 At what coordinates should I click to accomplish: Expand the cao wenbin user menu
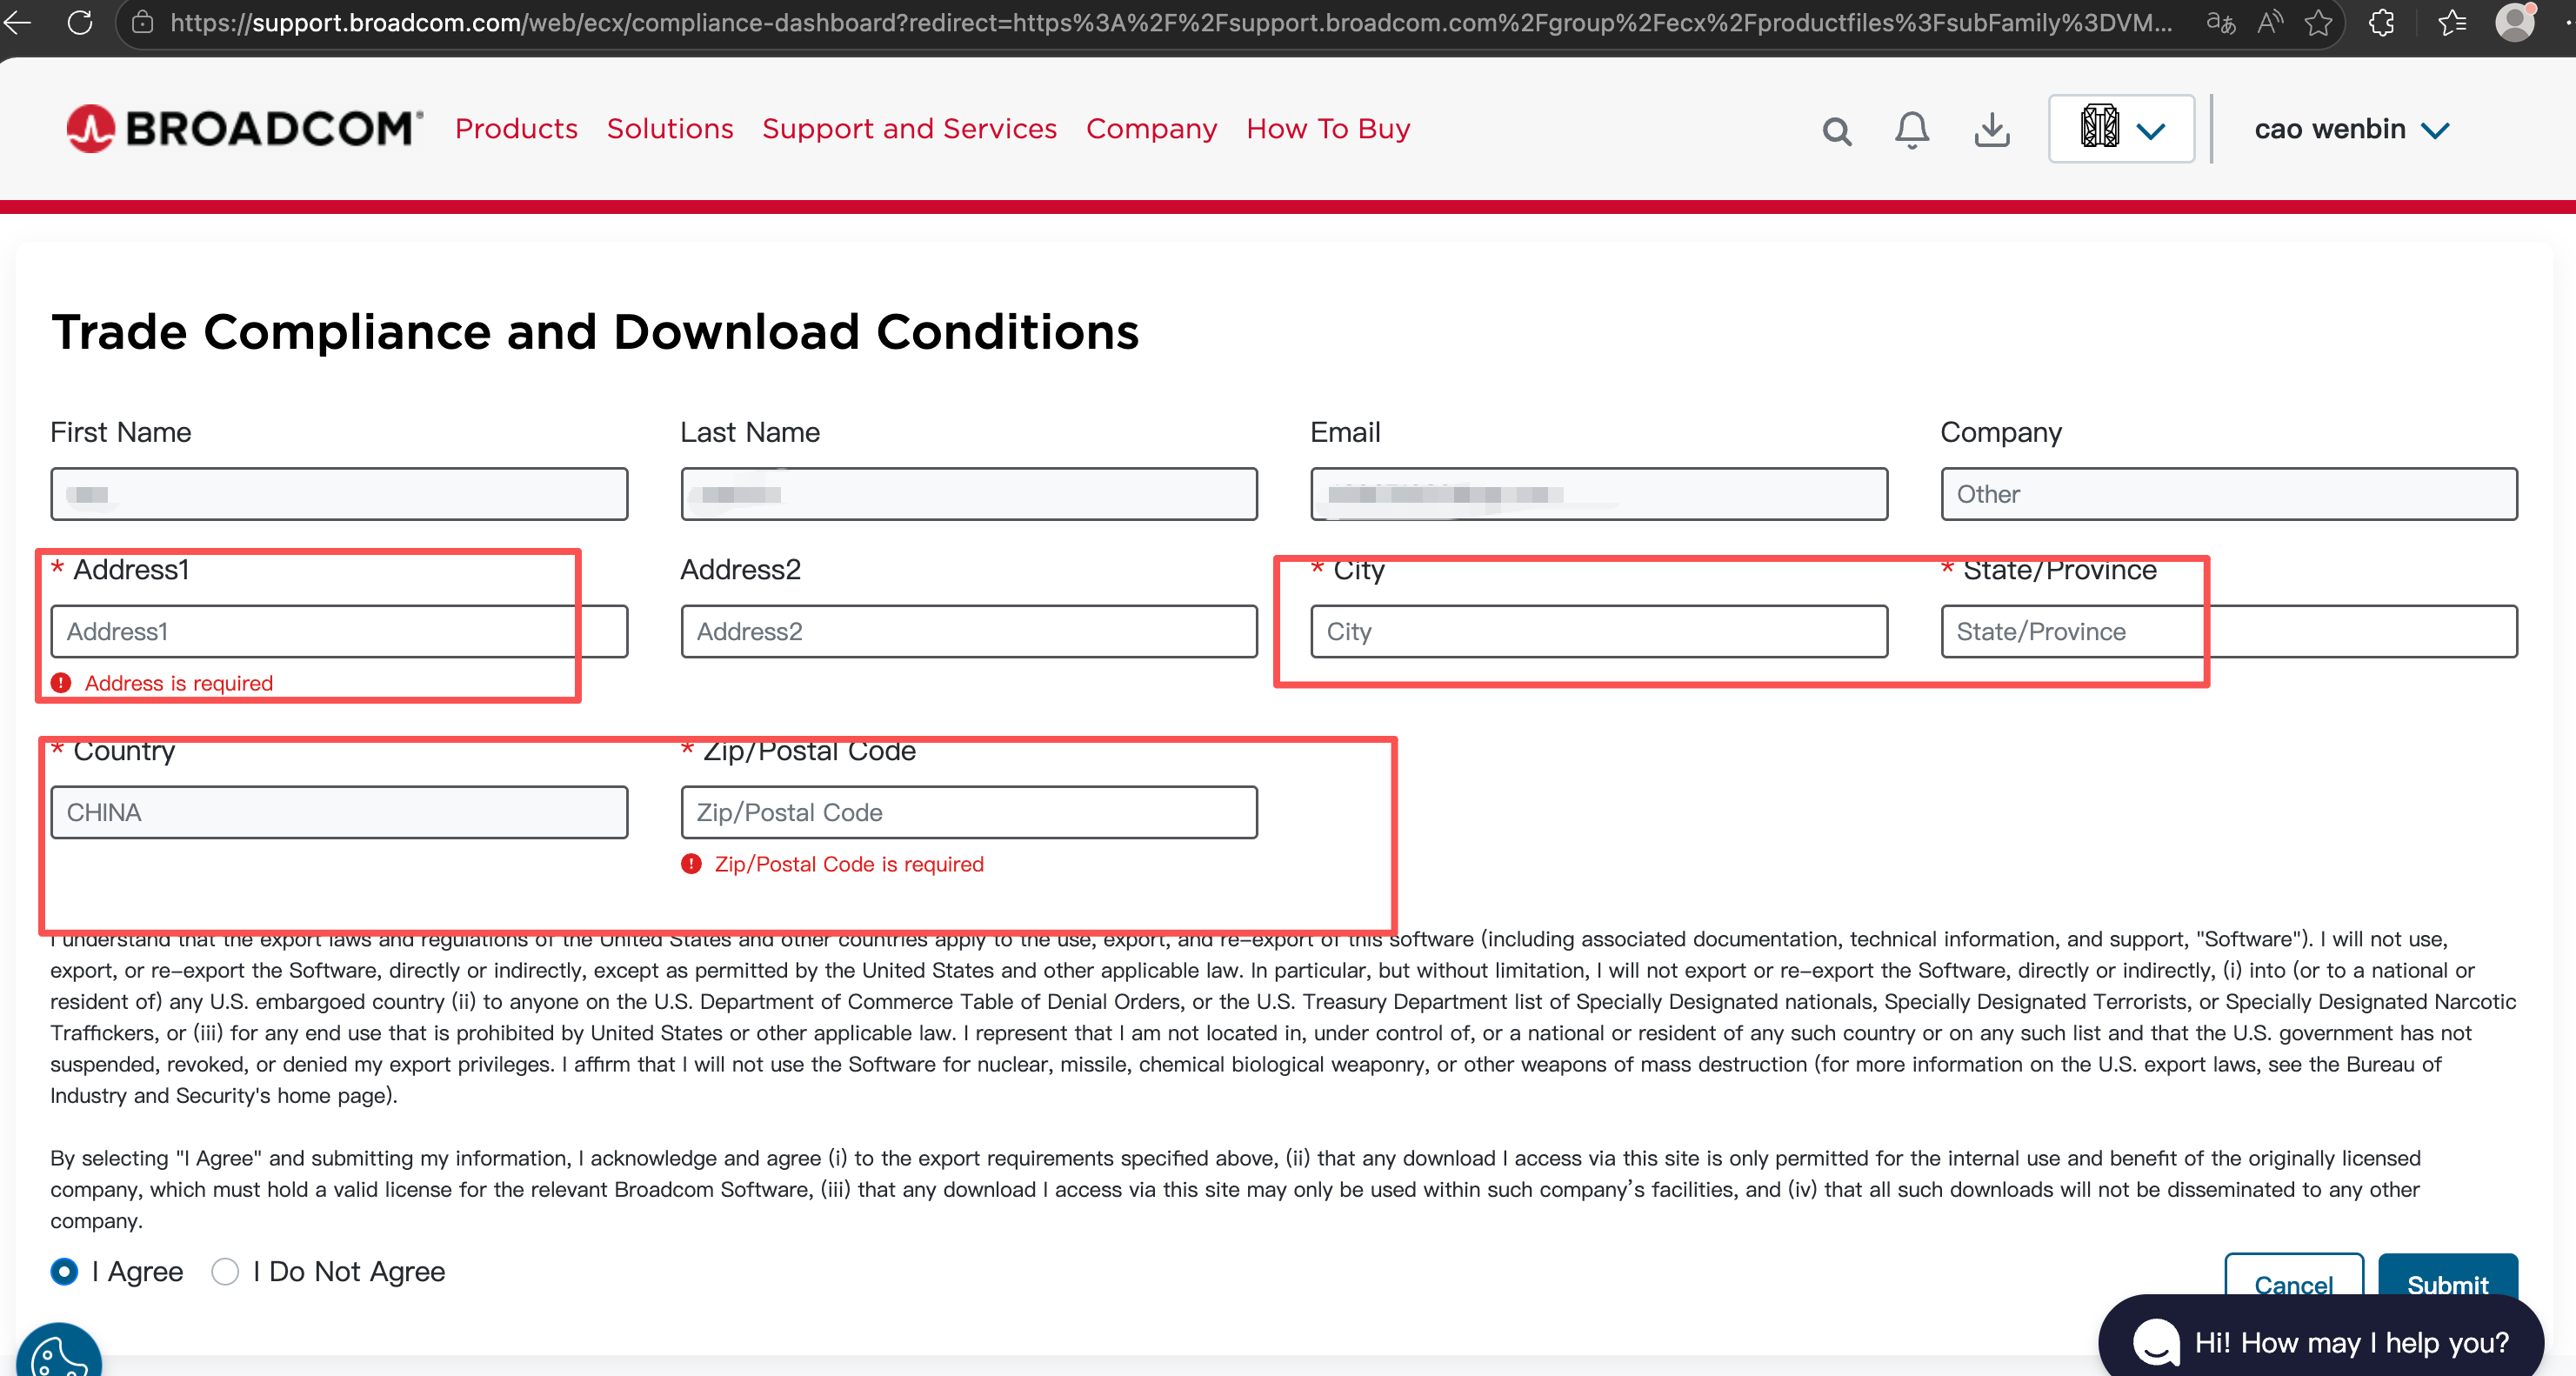pos(2351,129)
